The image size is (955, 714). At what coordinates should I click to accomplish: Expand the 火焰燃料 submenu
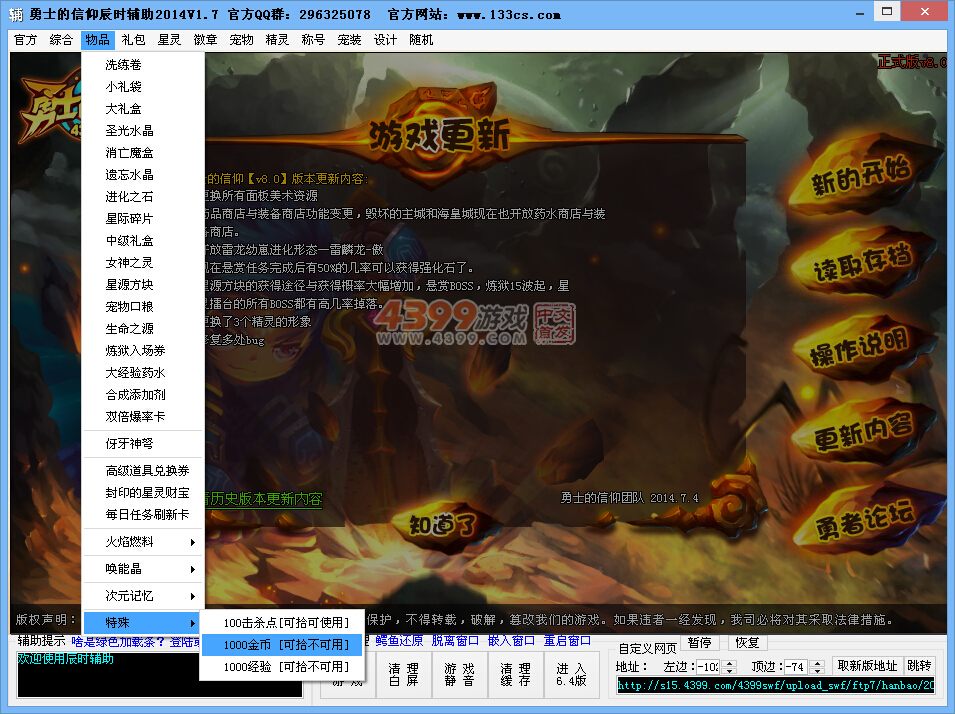(143, 542)
